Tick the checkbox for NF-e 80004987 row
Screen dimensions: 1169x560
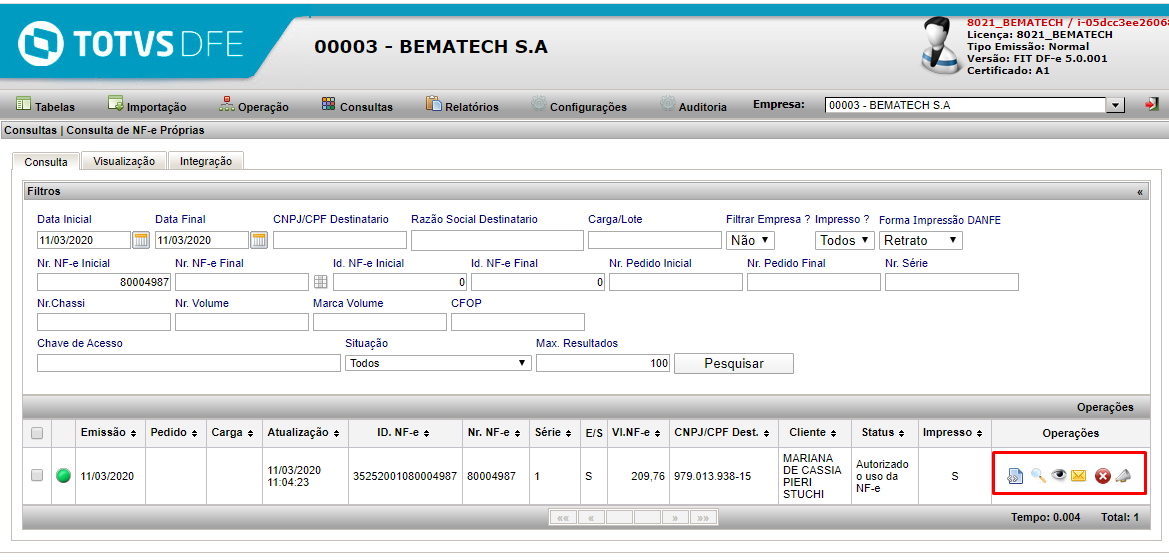tap(37, 476)
